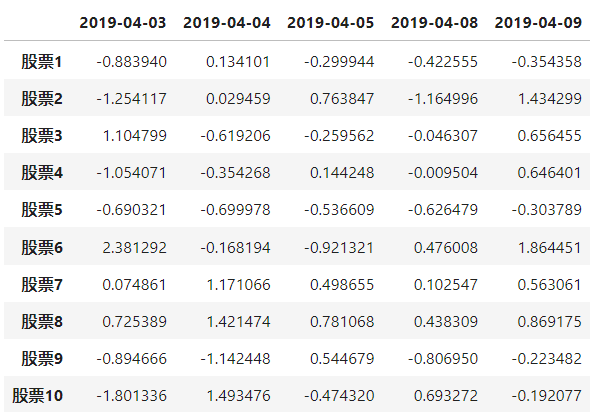Select the cell with value 1.434299
601x412 pixels.
(550, 99)
